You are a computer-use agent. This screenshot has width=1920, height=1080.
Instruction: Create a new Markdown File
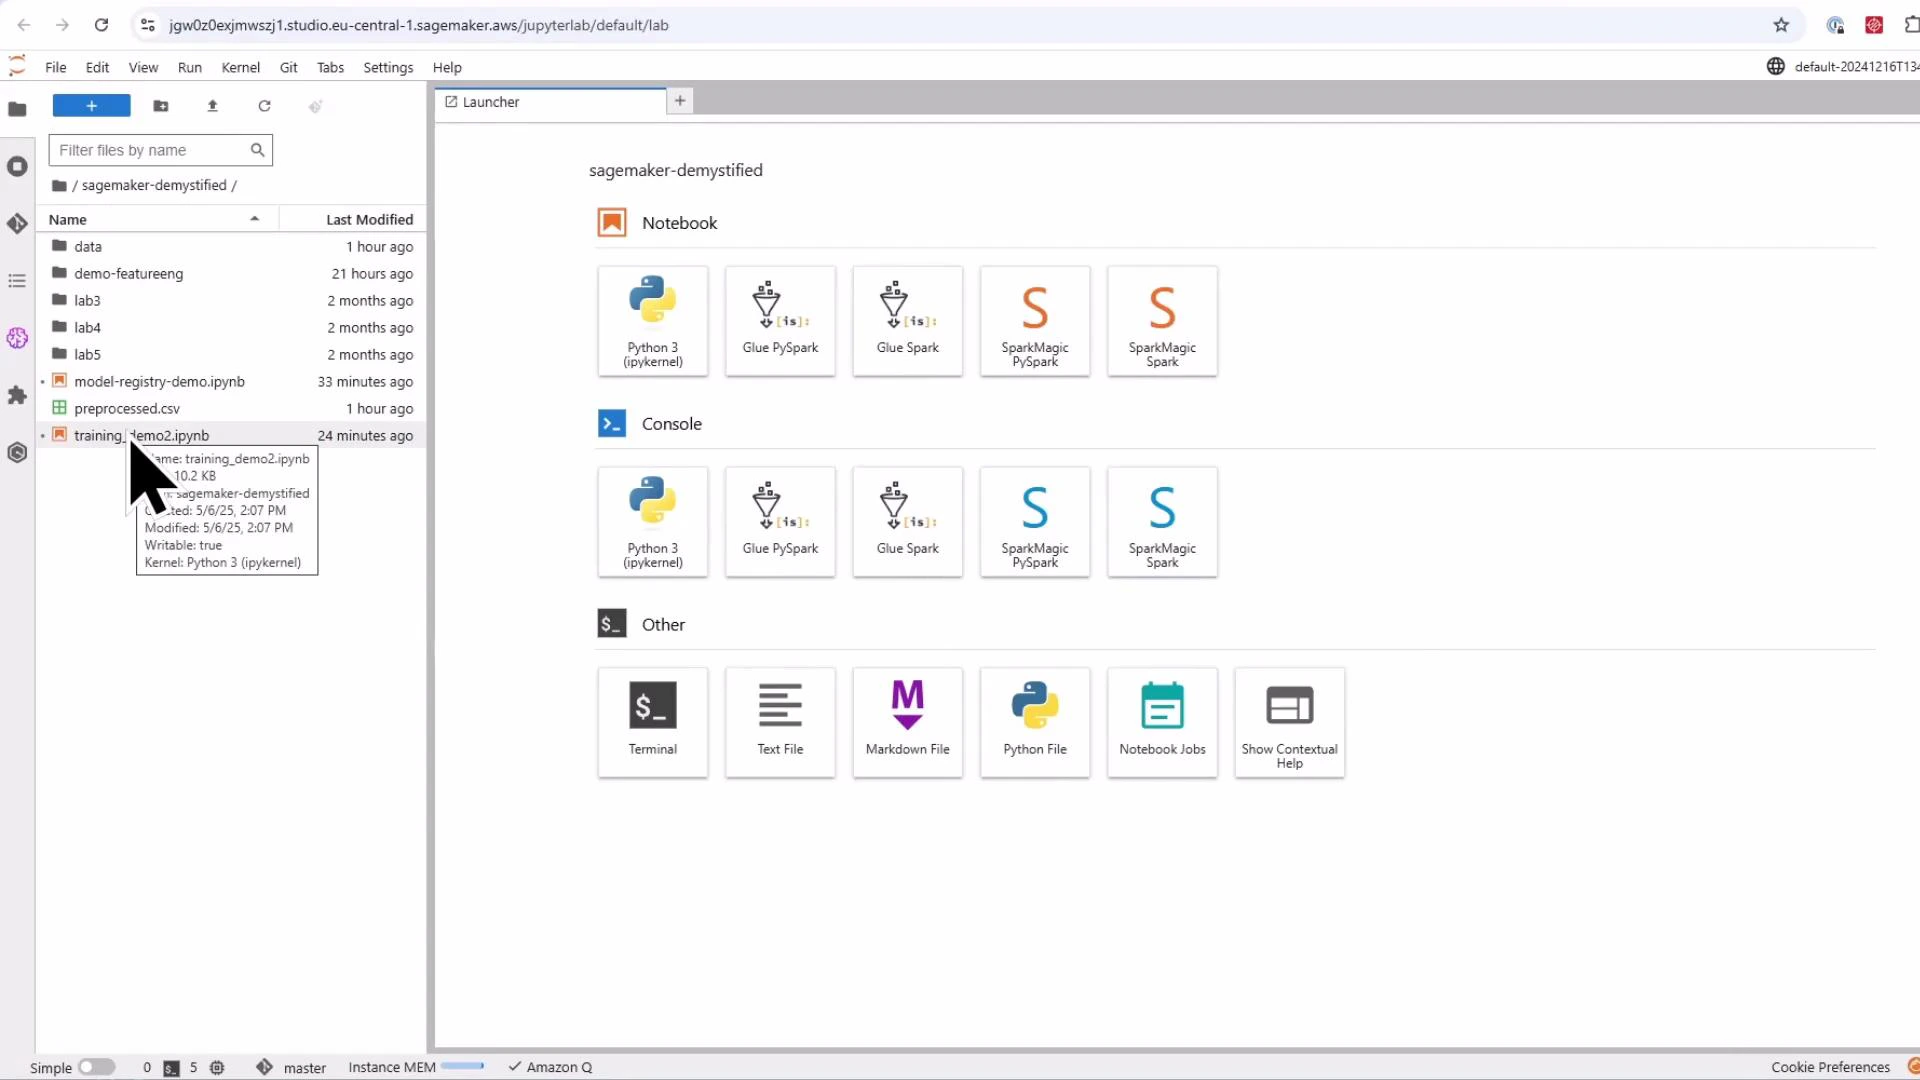tap(907, 721)
